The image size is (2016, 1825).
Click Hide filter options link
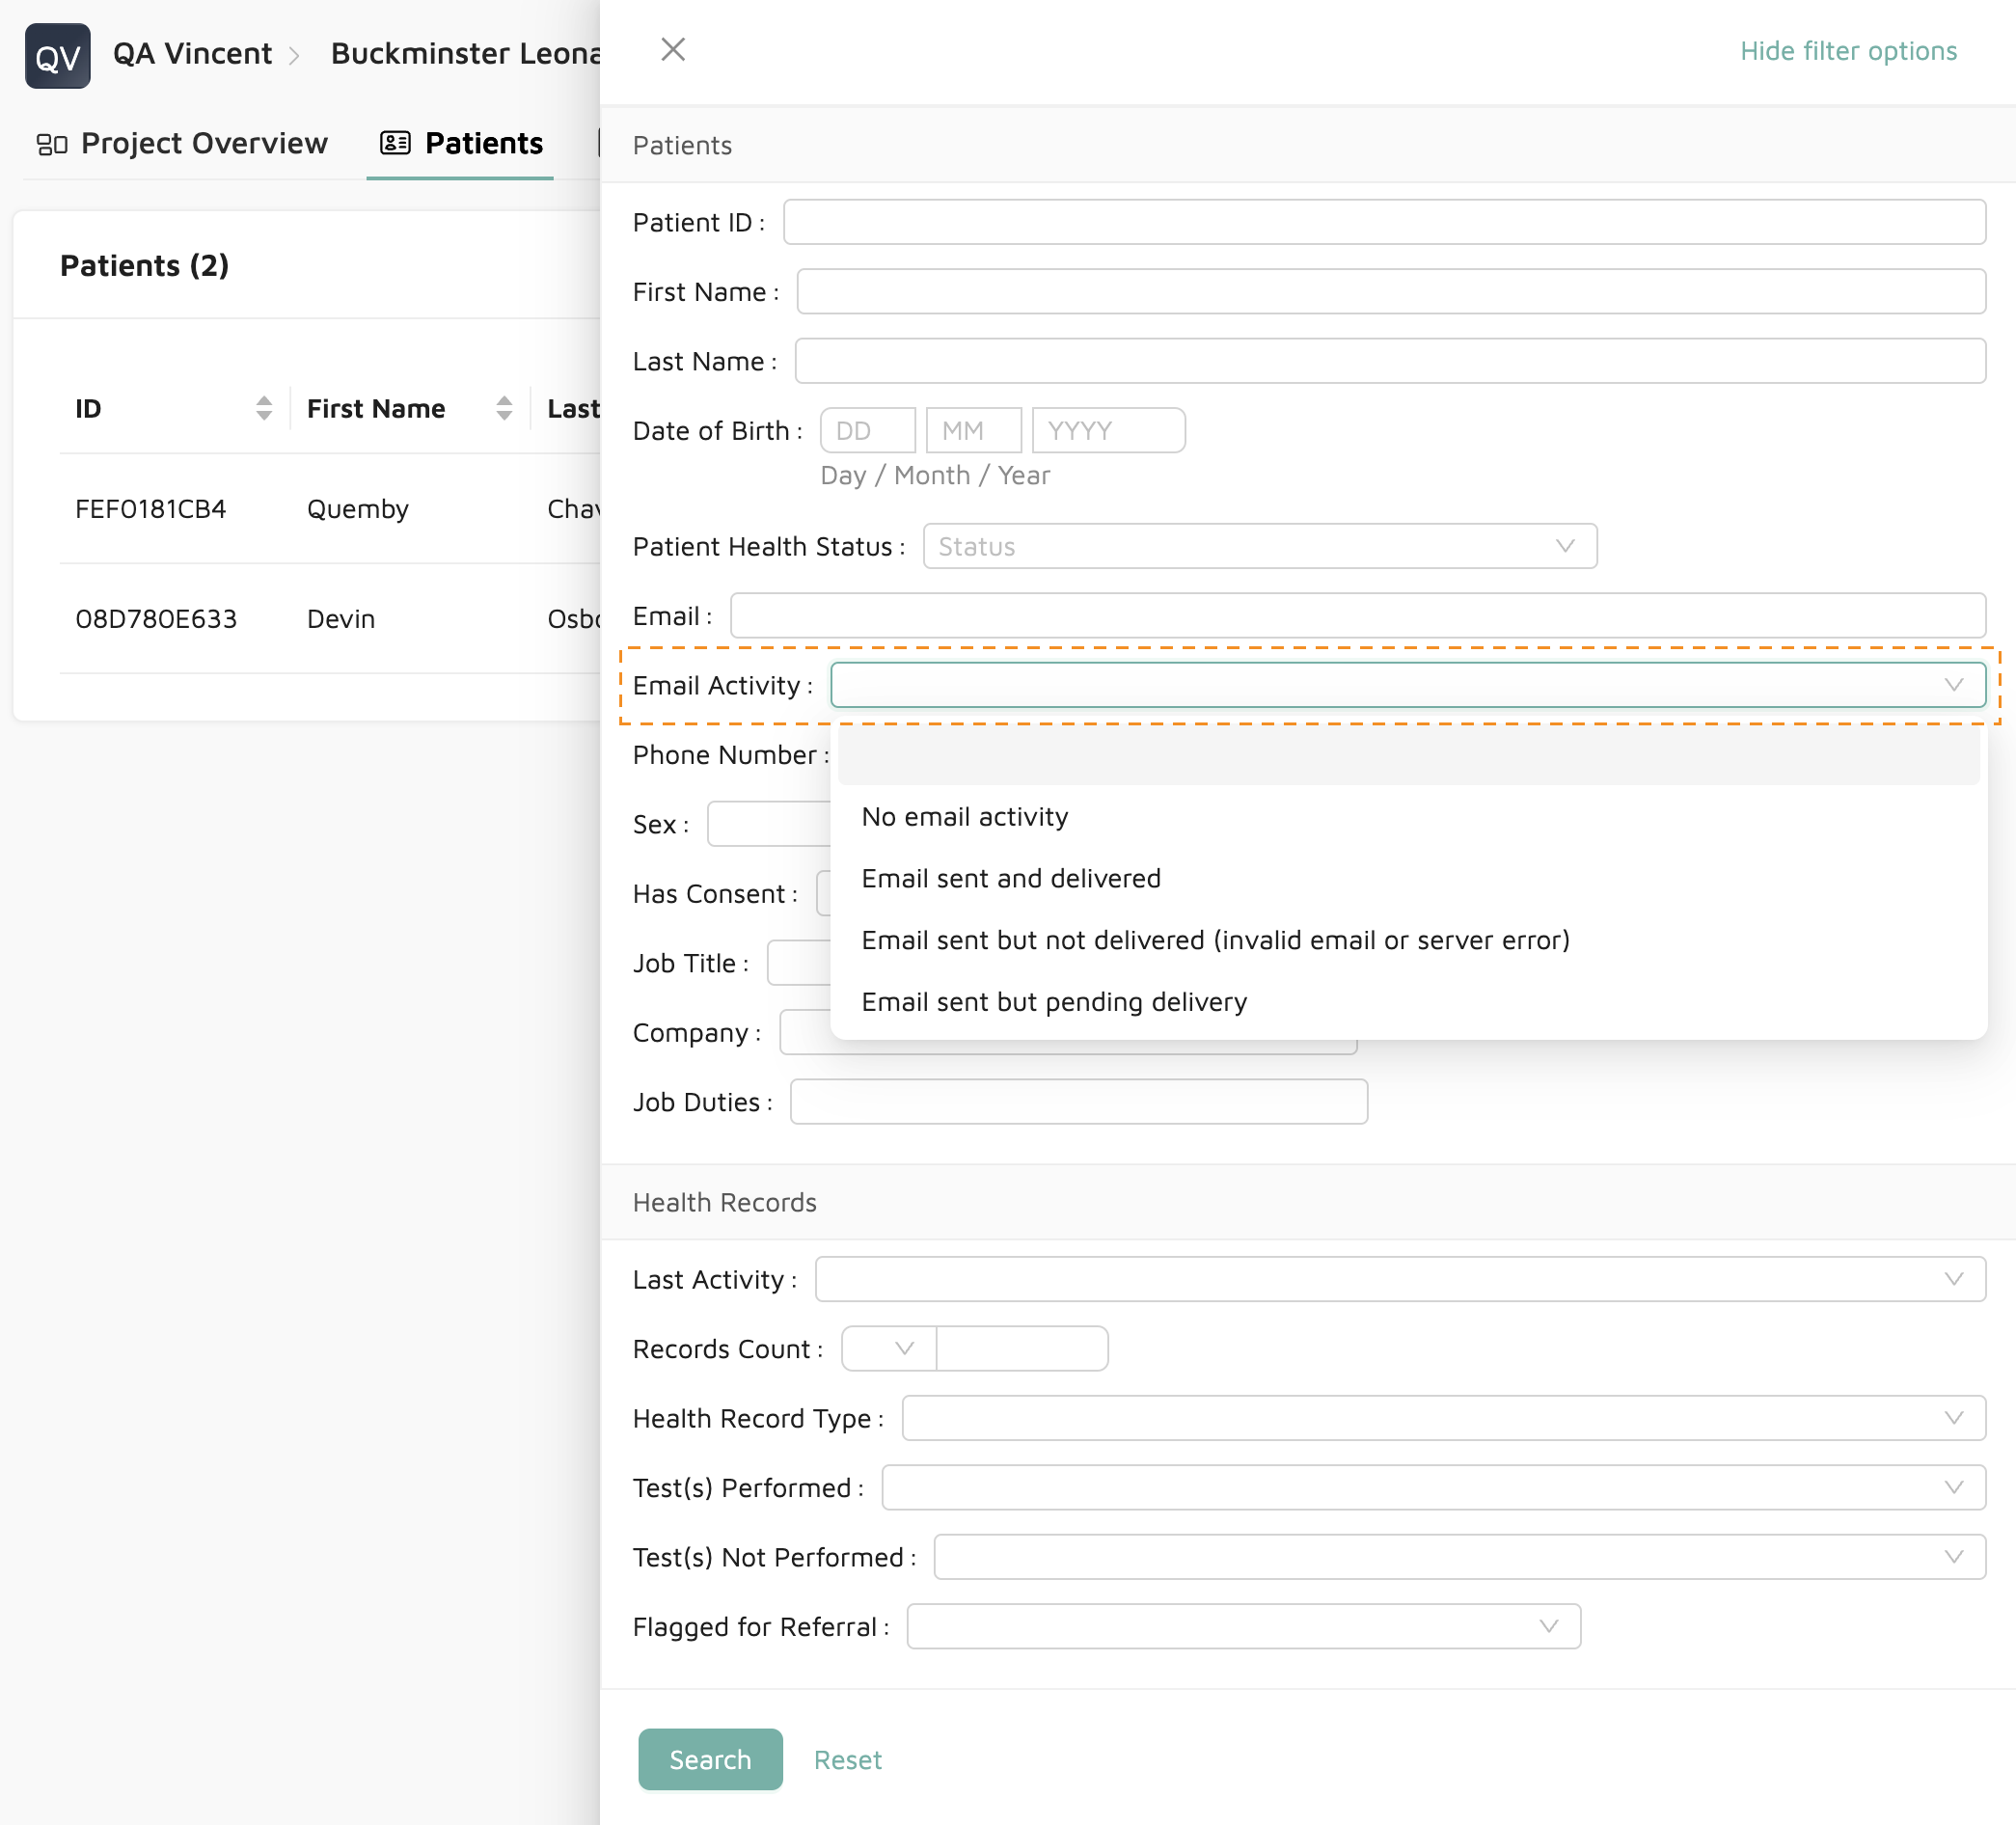(1847, 51)
